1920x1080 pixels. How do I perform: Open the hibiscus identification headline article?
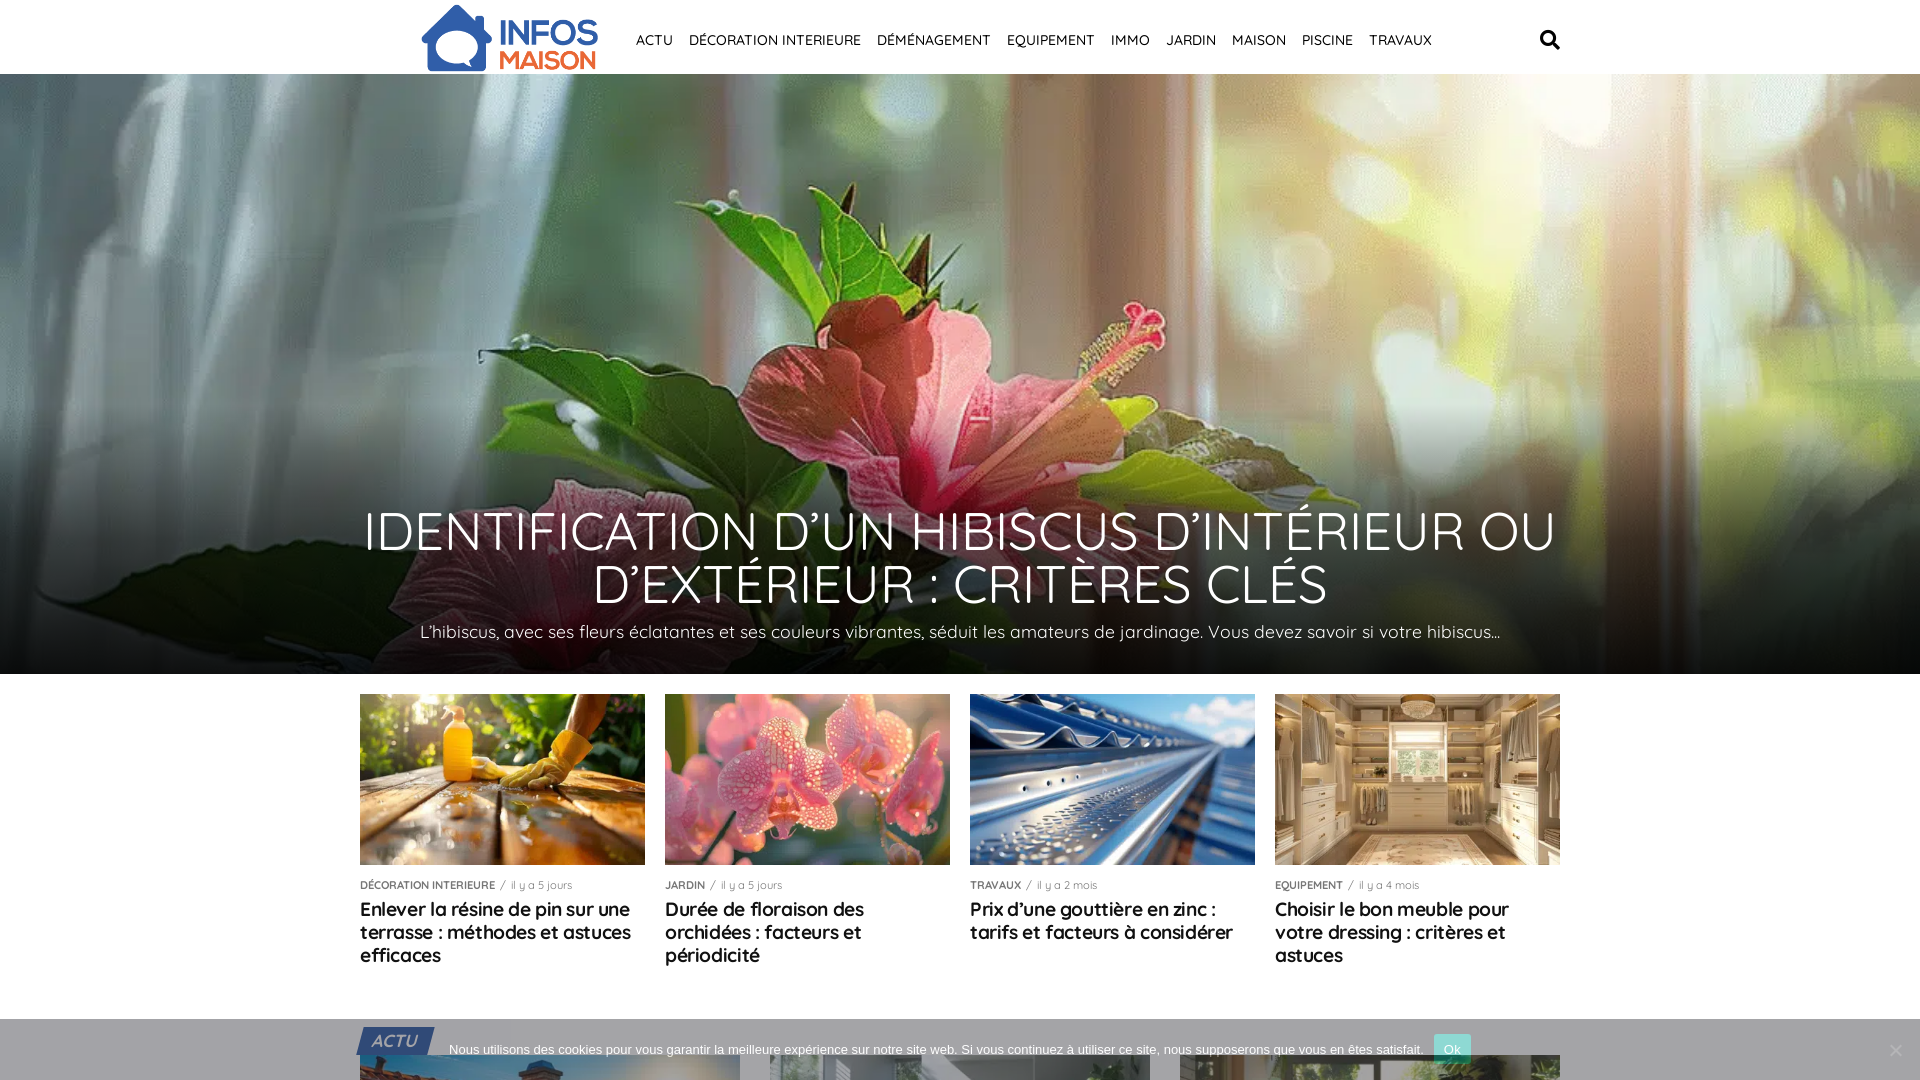click(x=960, y=558)
